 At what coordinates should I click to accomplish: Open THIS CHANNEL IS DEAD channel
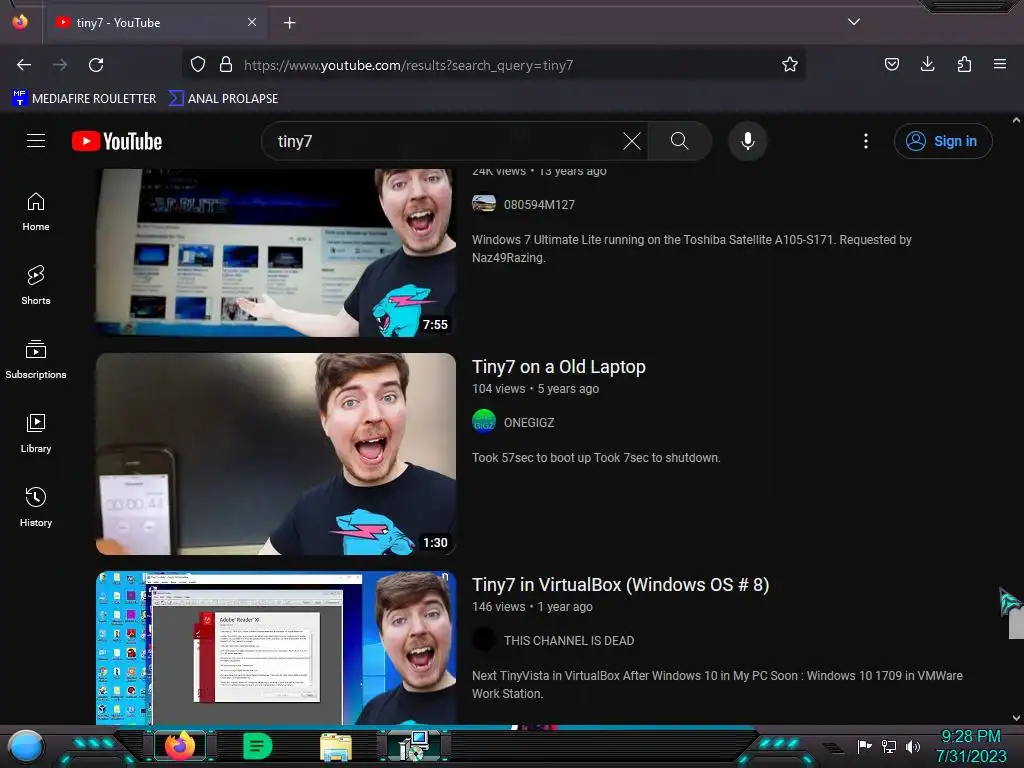point(569,641)
